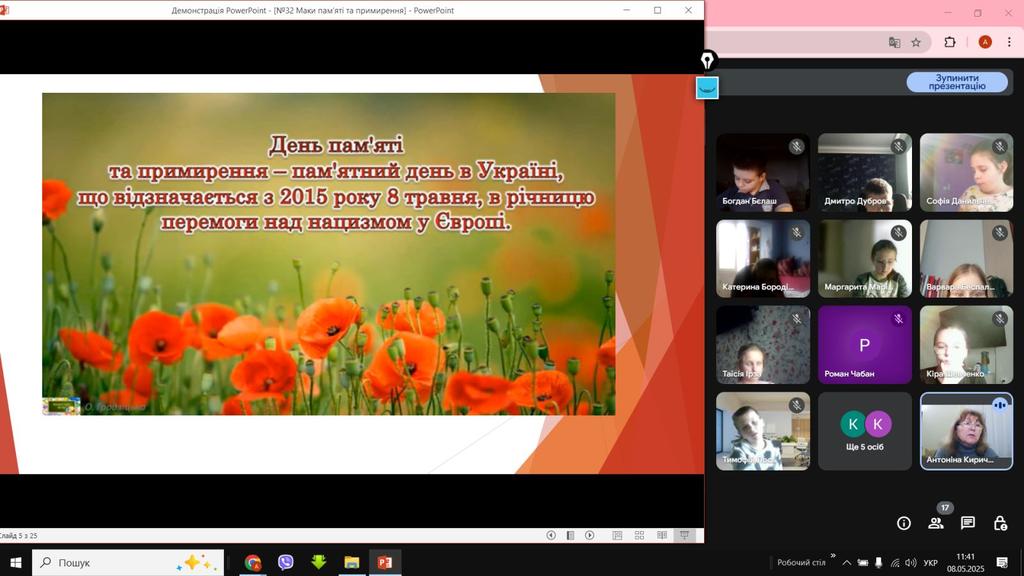1024x576 pixels.
Task: Click Зупинити презентацію button
Action: pos(957,83)
